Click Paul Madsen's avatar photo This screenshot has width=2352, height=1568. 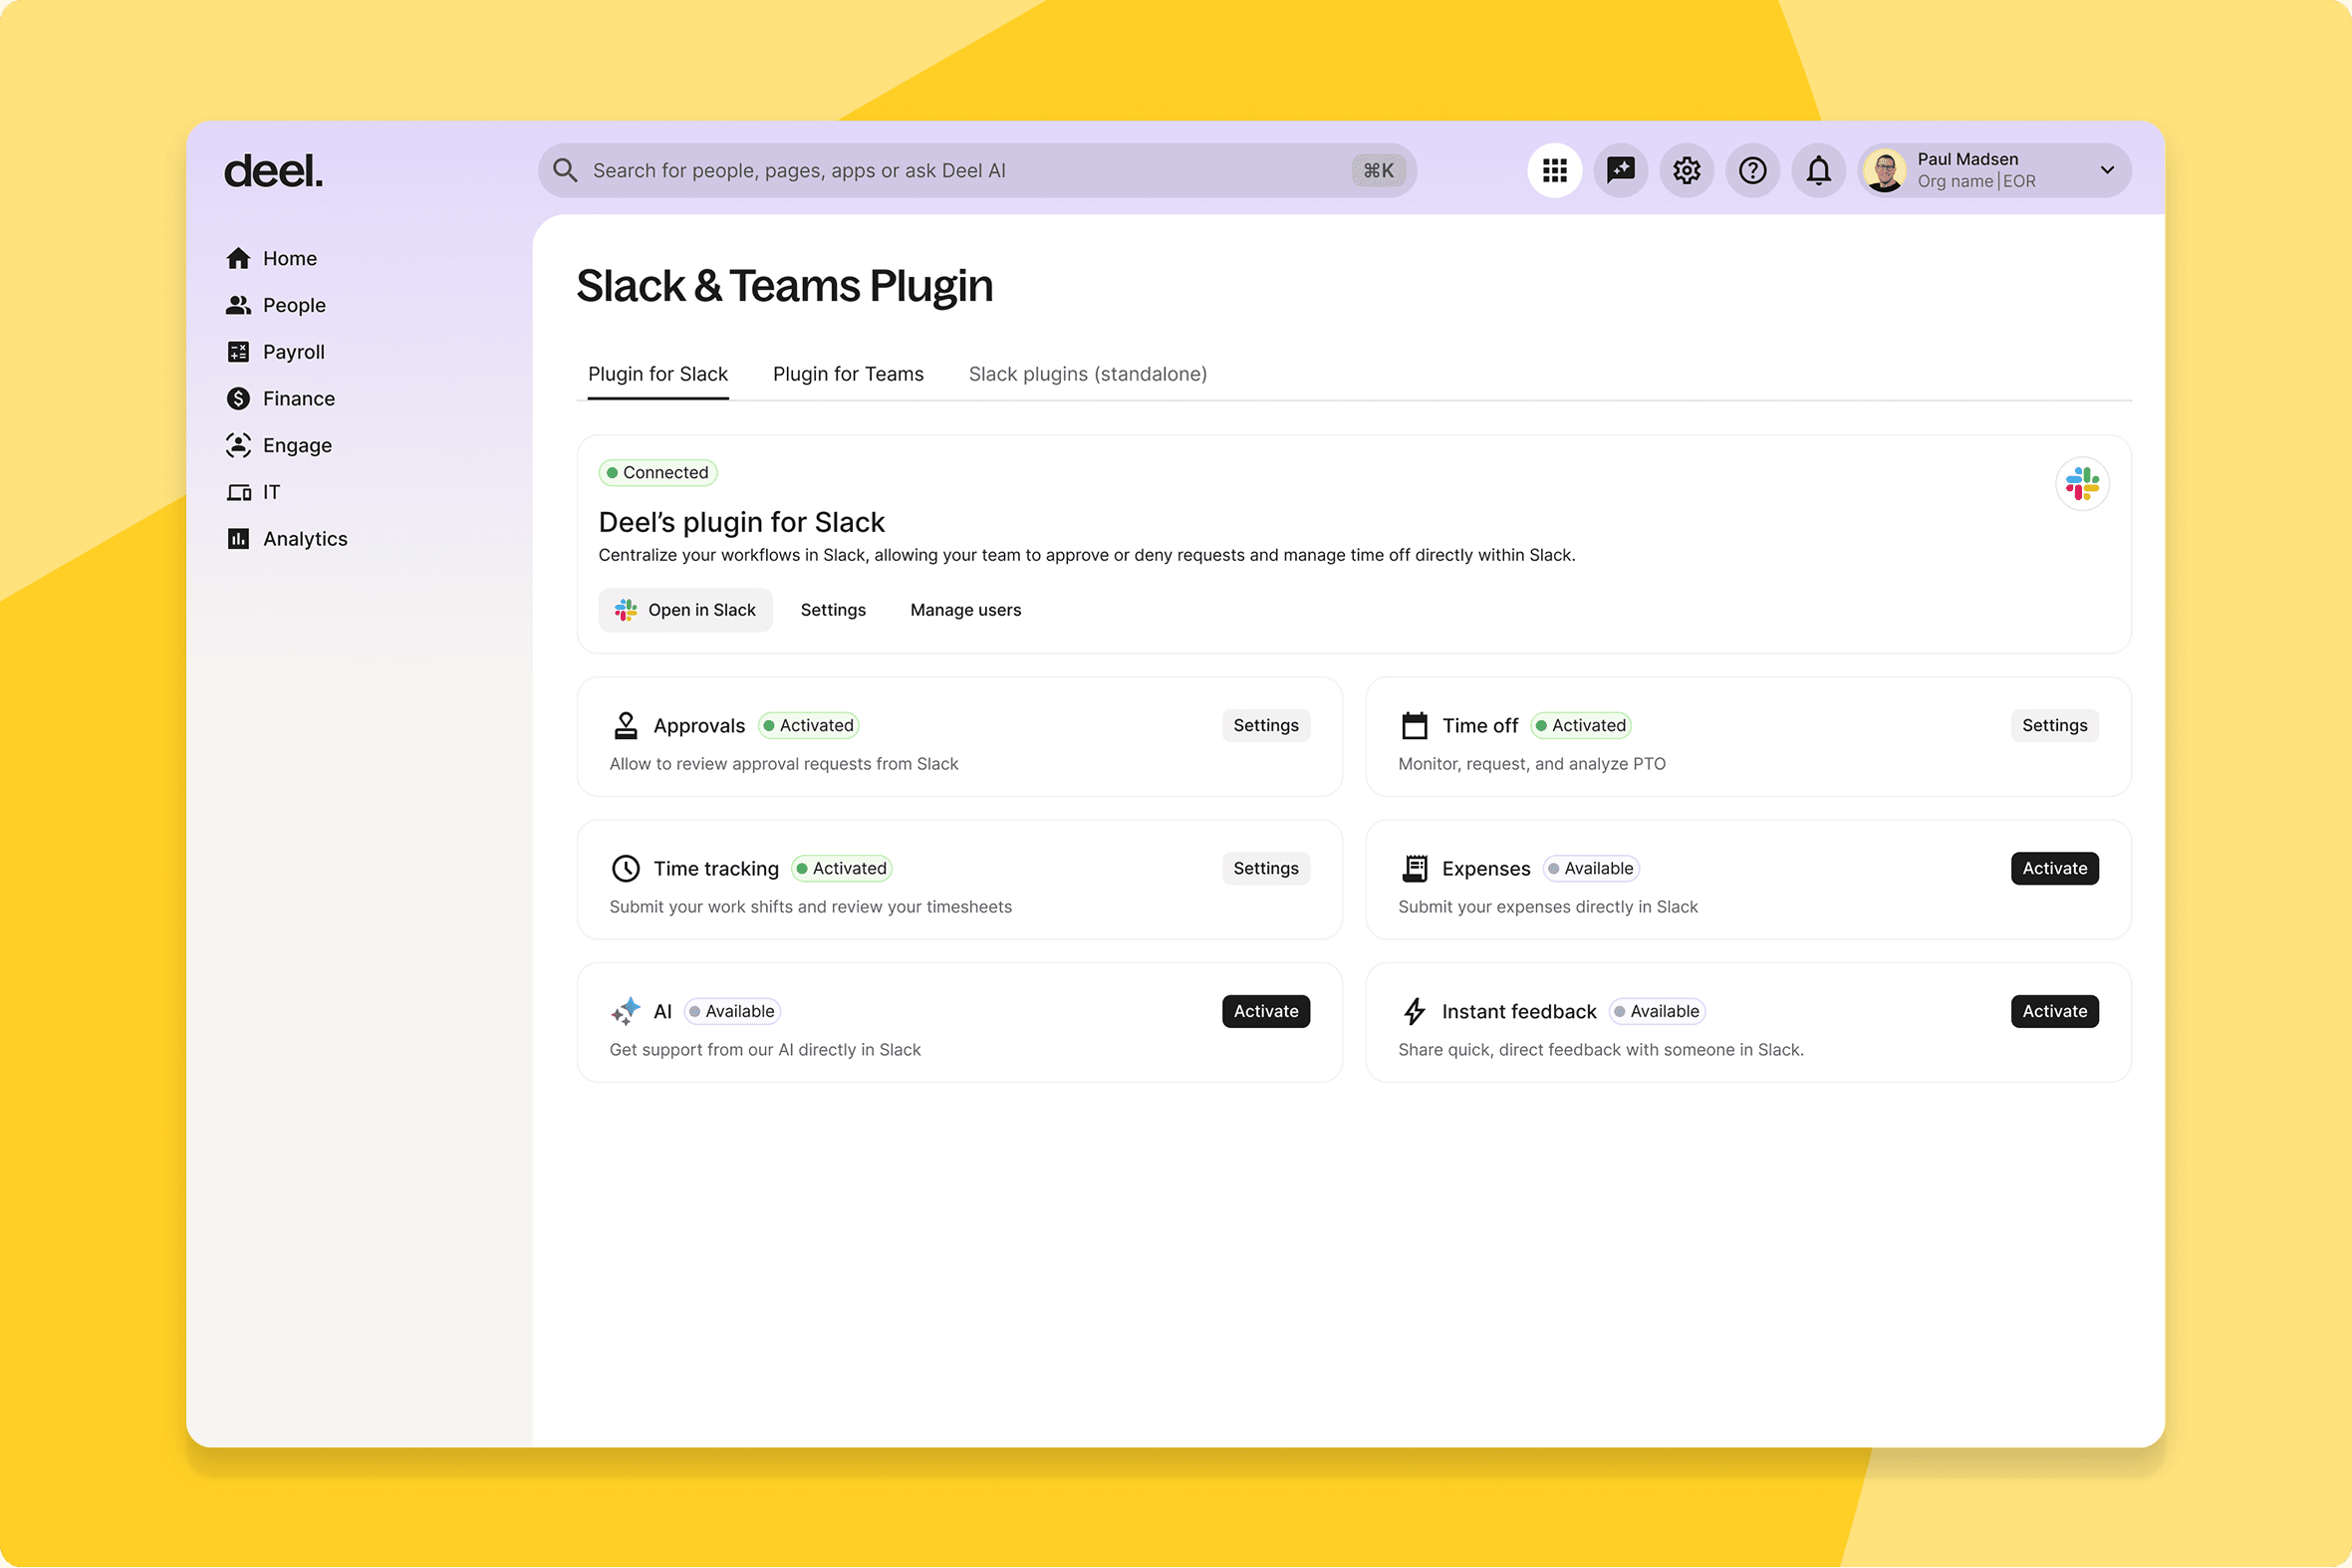point(1885,170)
